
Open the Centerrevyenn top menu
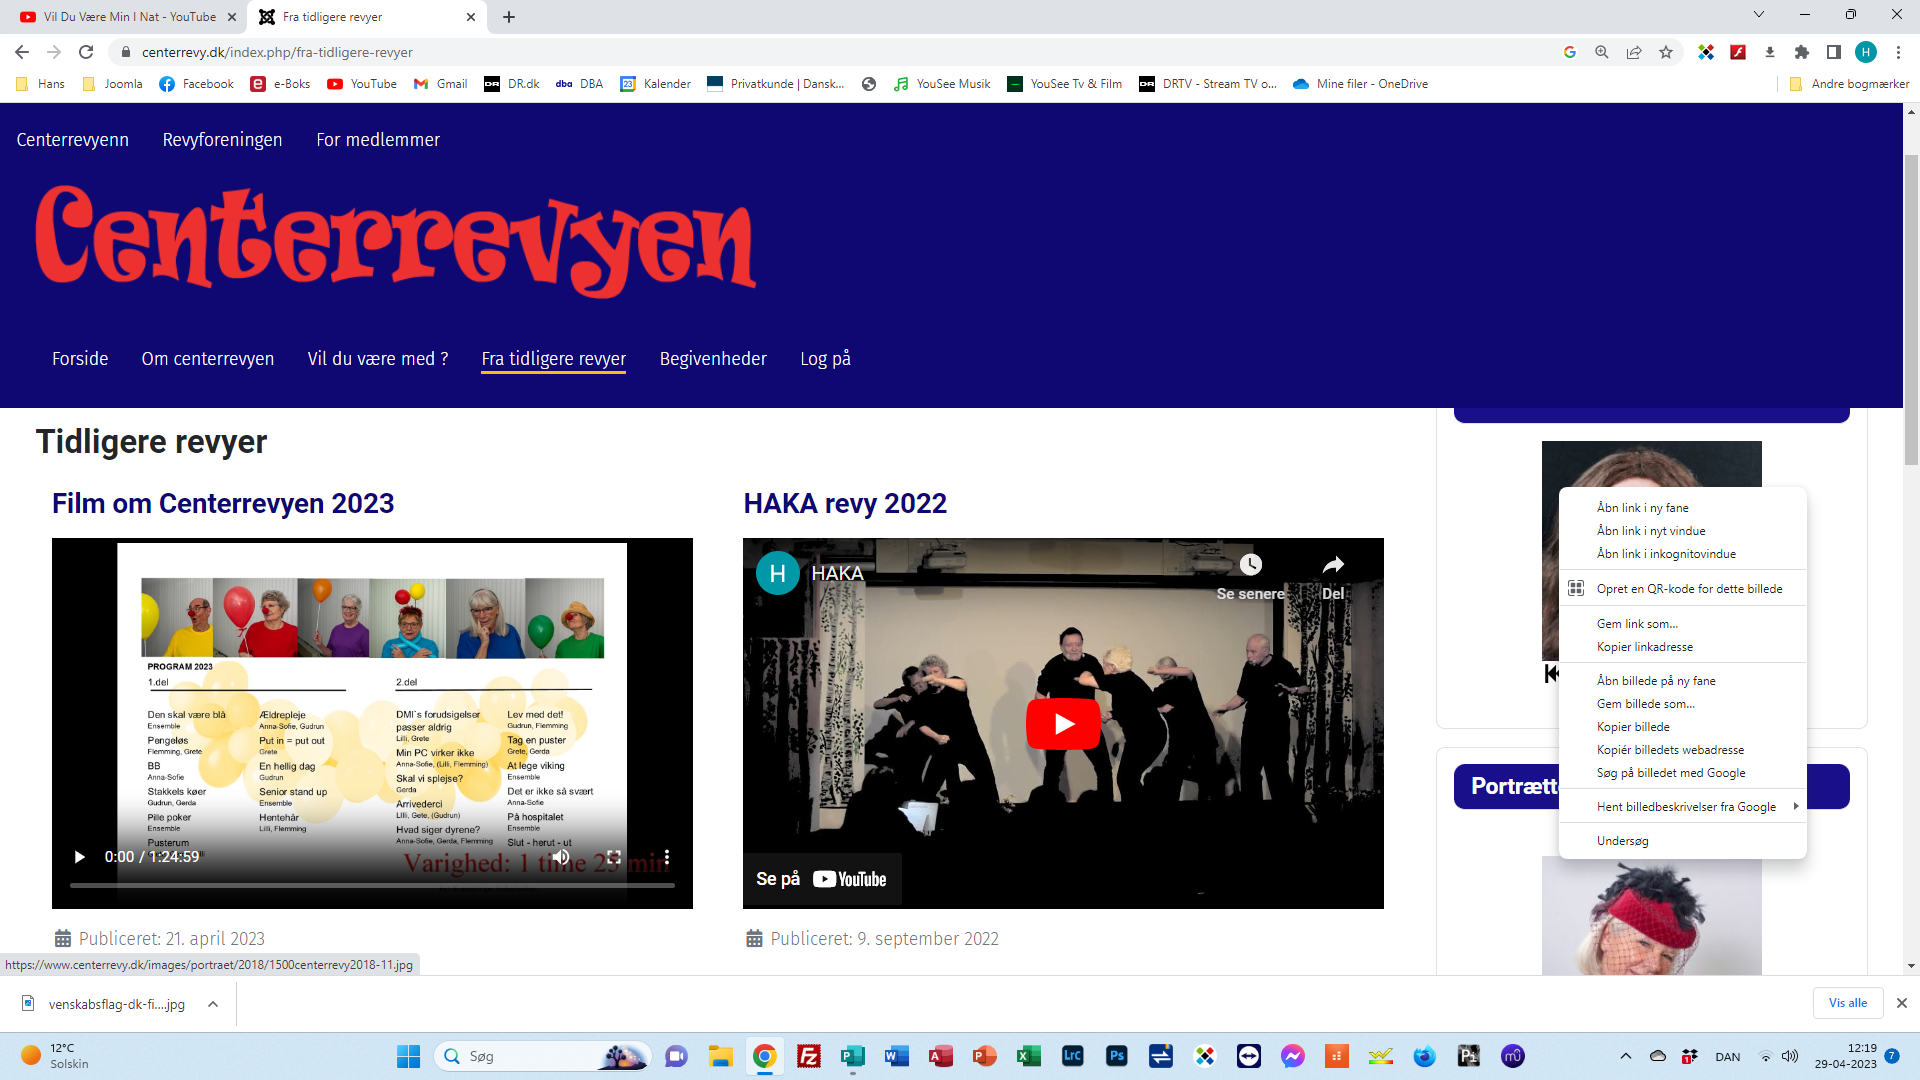pyautogui.click(x=72, y=140)
